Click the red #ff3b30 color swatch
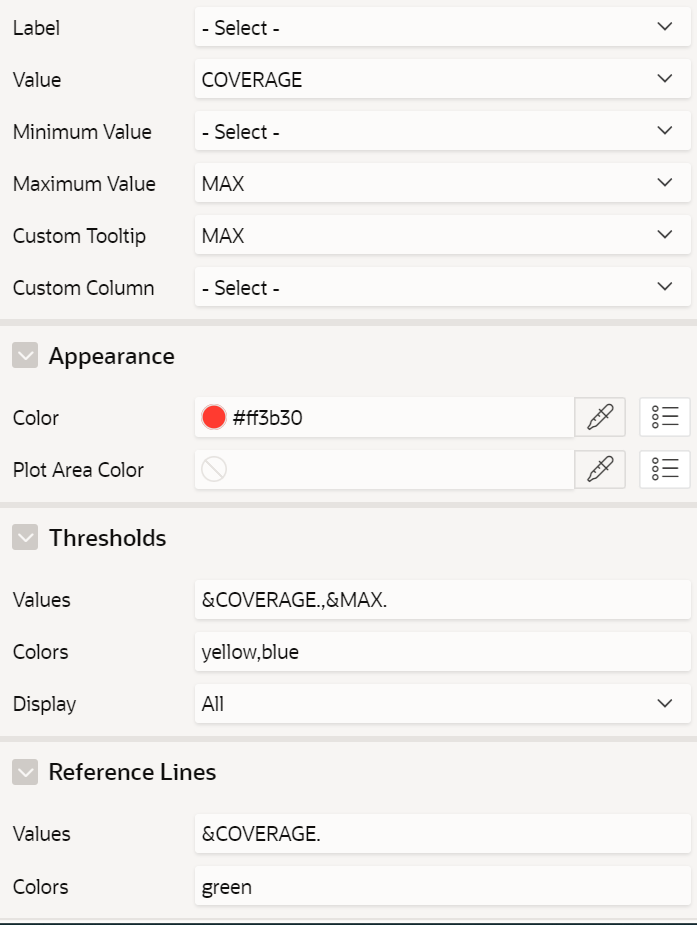This screenshot has width=697, height=925. tap(214, 418)
